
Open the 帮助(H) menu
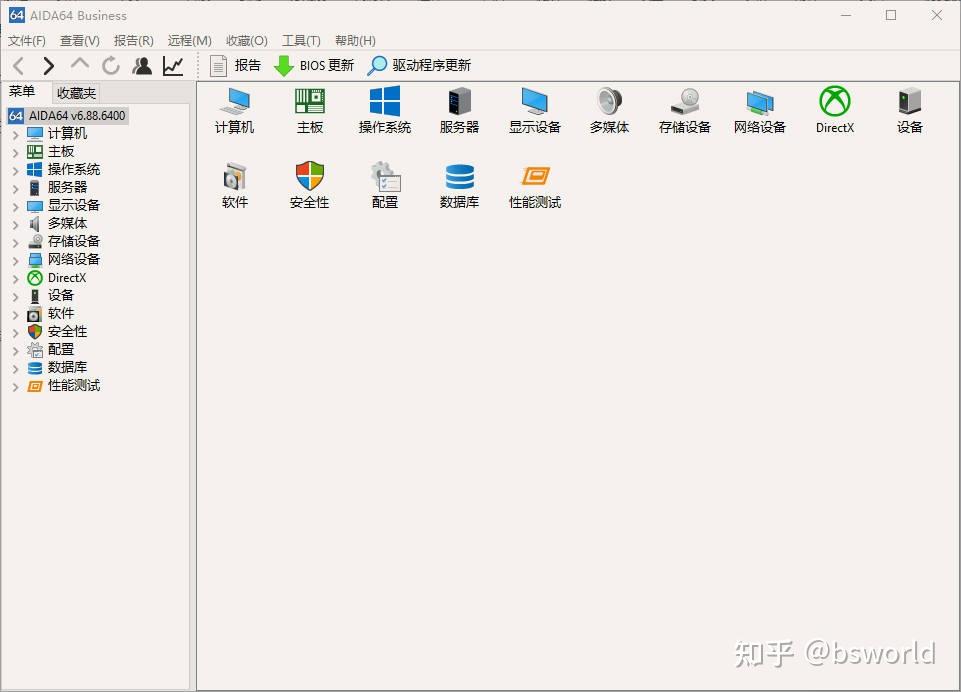click(x=355, y=40)
